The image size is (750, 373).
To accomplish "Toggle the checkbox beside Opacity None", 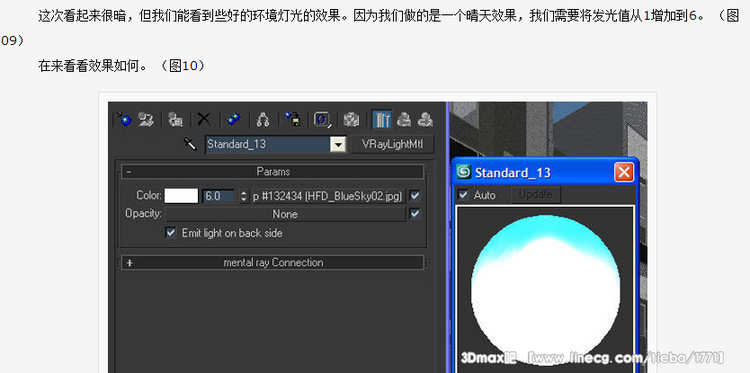I will tap(415, 214).
